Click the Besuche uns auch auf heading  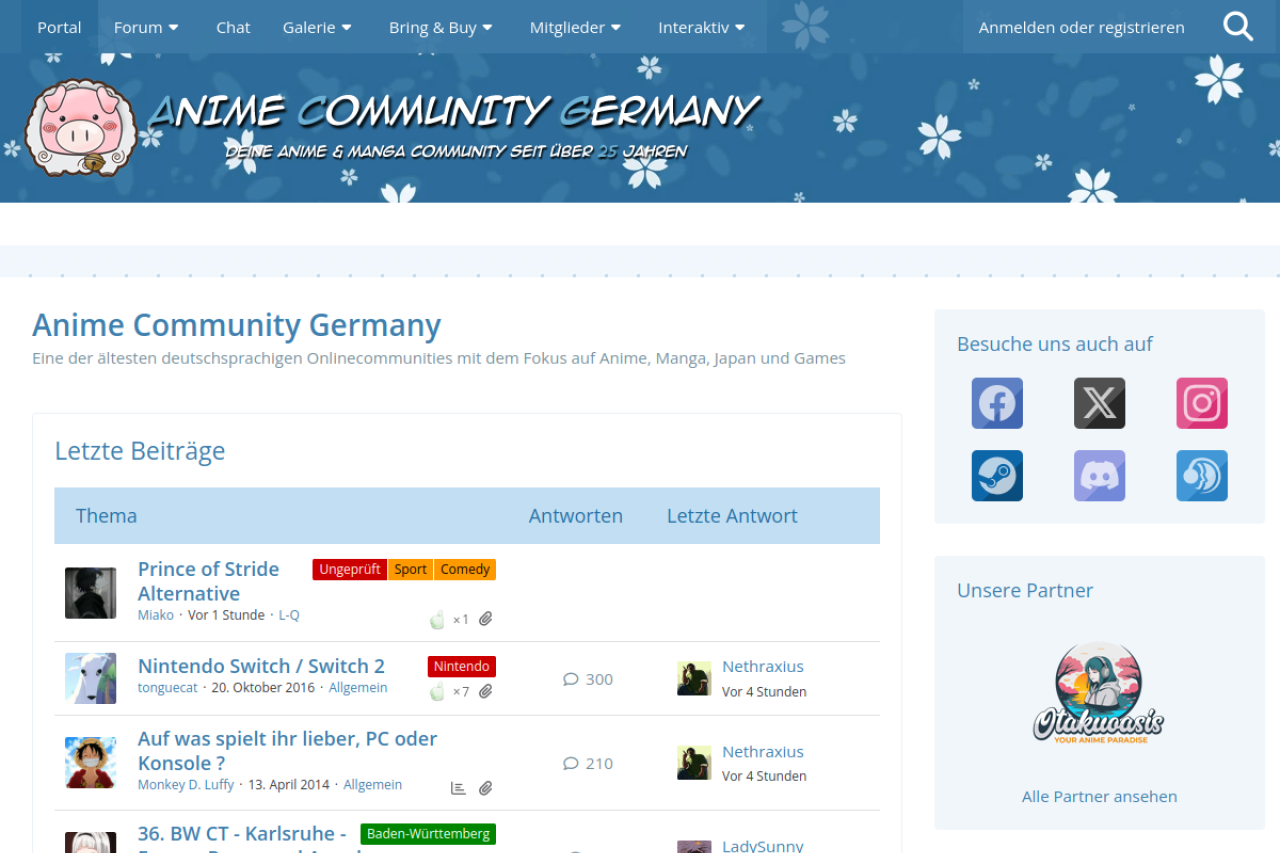(x=1055, y=344)
